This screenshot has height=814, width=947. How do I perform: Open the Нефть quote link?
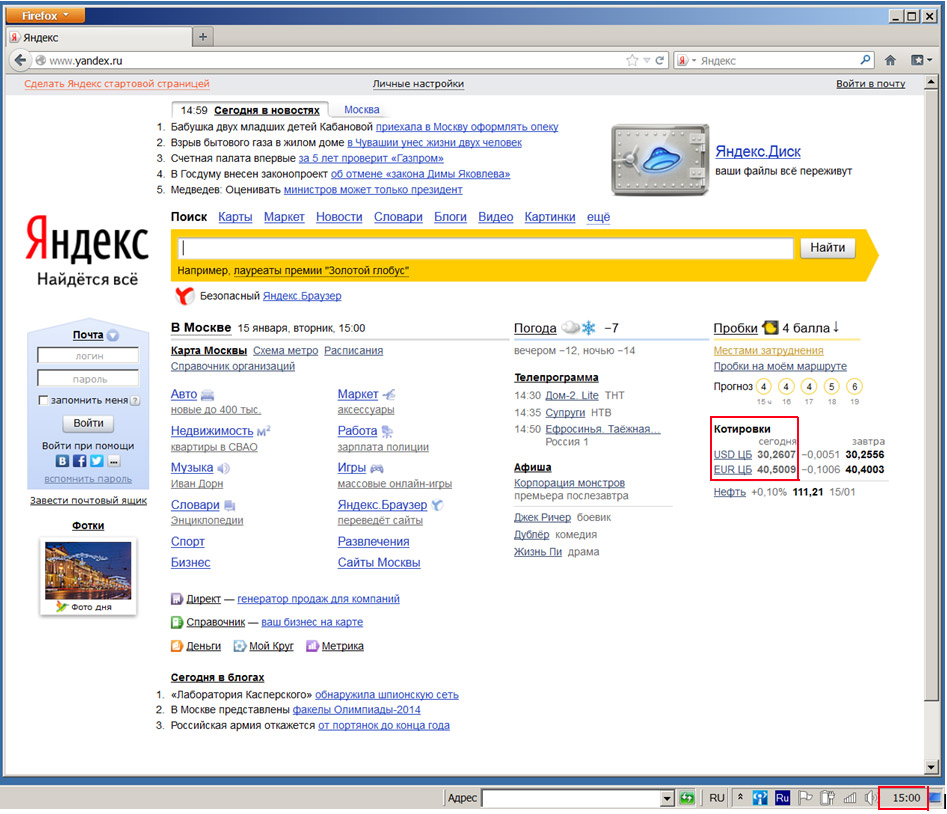[730, 492]
